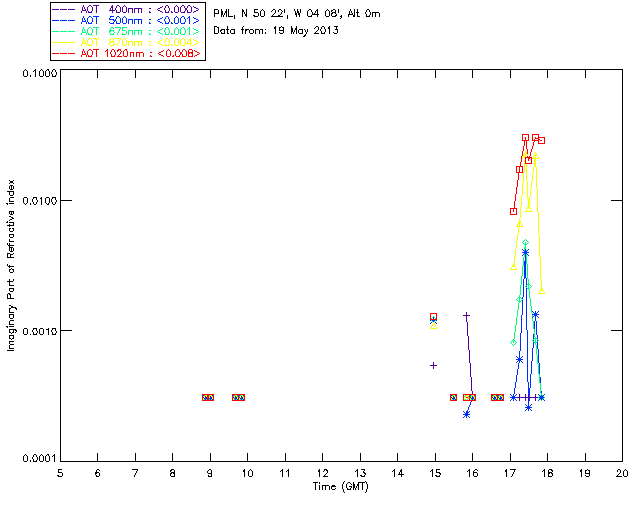Click the 'Time (GMT)' x-axis label
Image resolution: width=640 pixels, height=512 pixels.
pos(340,487)
